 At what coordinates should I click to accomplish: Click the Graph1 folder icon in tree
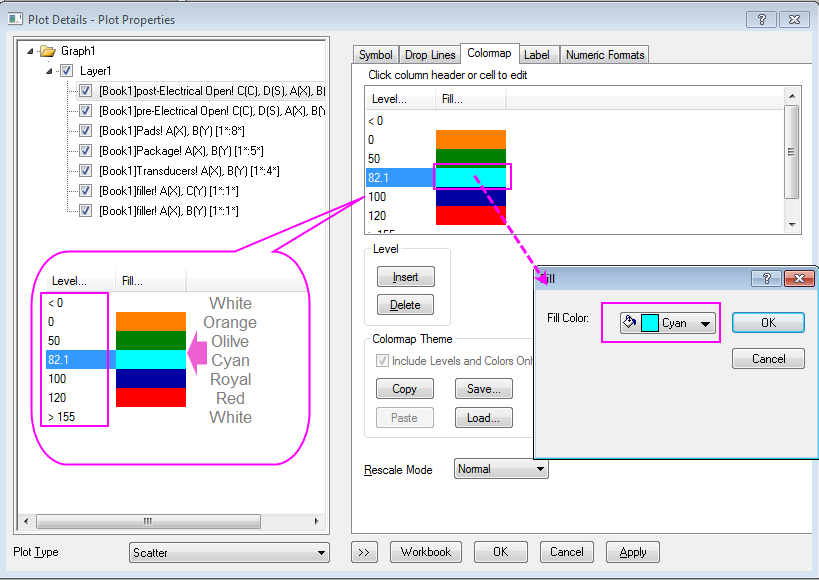(47, 51)
